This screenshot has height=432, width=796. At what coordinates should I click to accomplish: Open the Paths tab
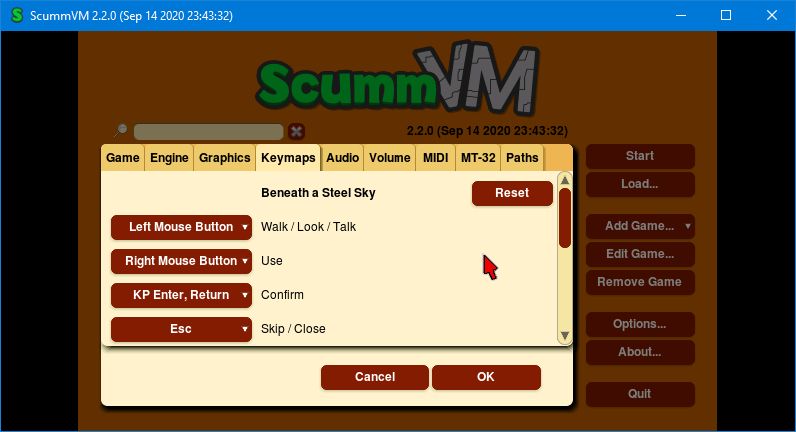tap(522, 158)
